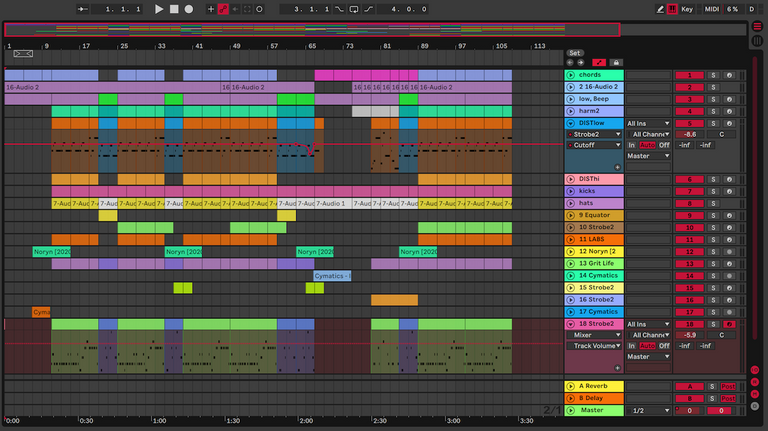This screenshot has height=431, width=768.
Task: Open DISTlow All Ins input dropdown
Action: tap(648, 123)
